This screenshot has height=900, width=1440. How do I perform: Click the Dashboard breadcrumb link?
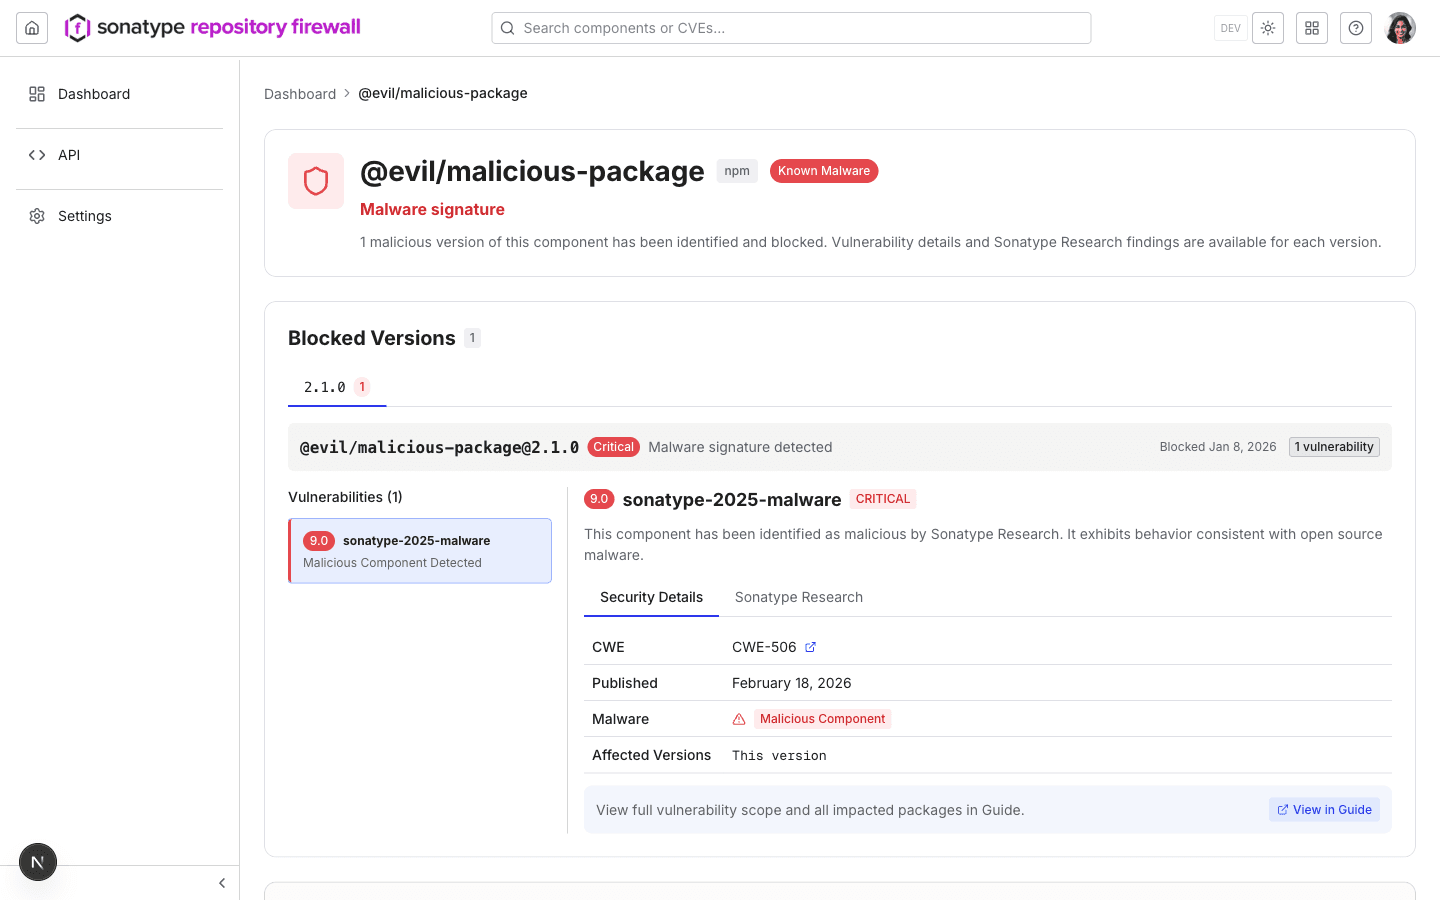point(300,94)
